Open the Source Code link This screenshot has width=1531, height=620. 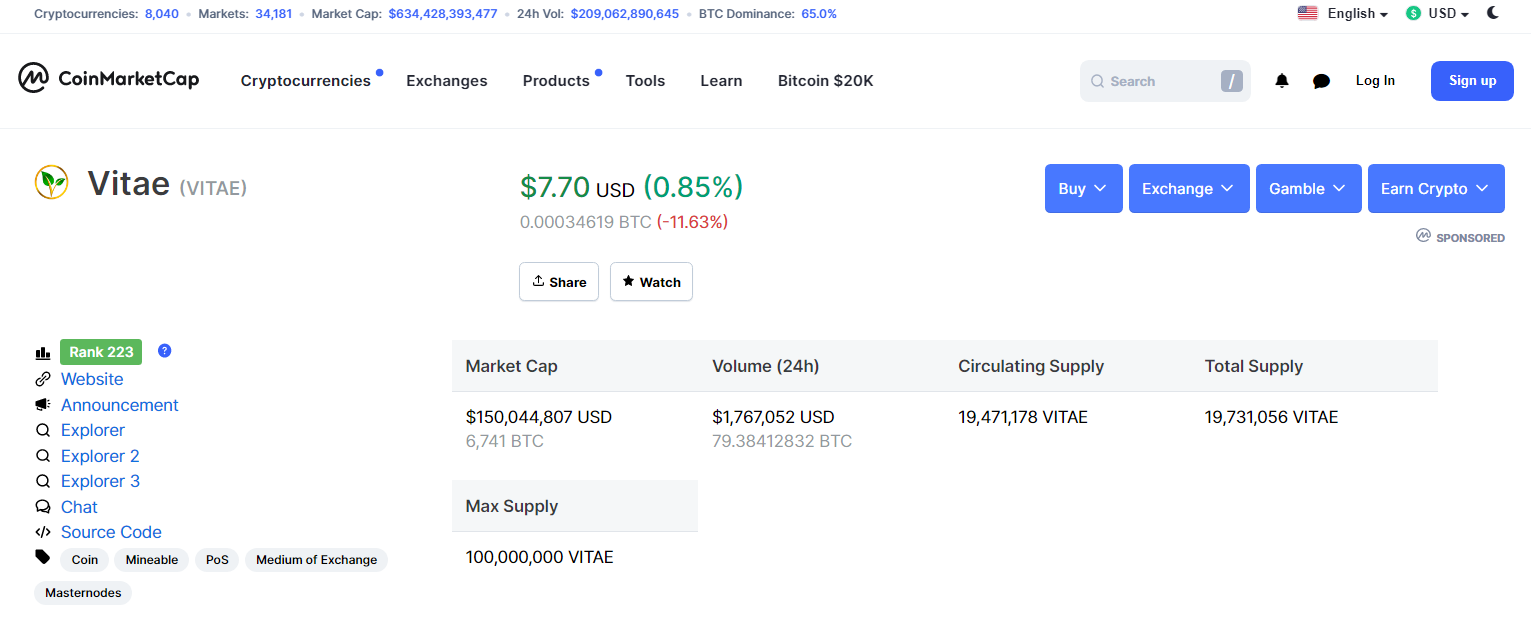click(111, 532)
